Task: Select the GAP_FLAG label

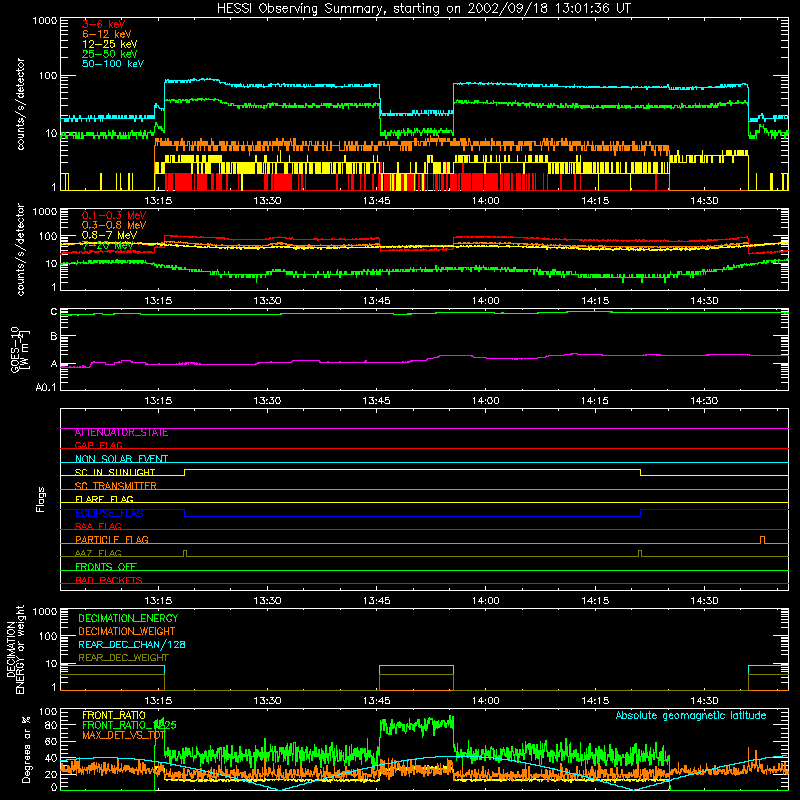Action: [x=98, y=446]
